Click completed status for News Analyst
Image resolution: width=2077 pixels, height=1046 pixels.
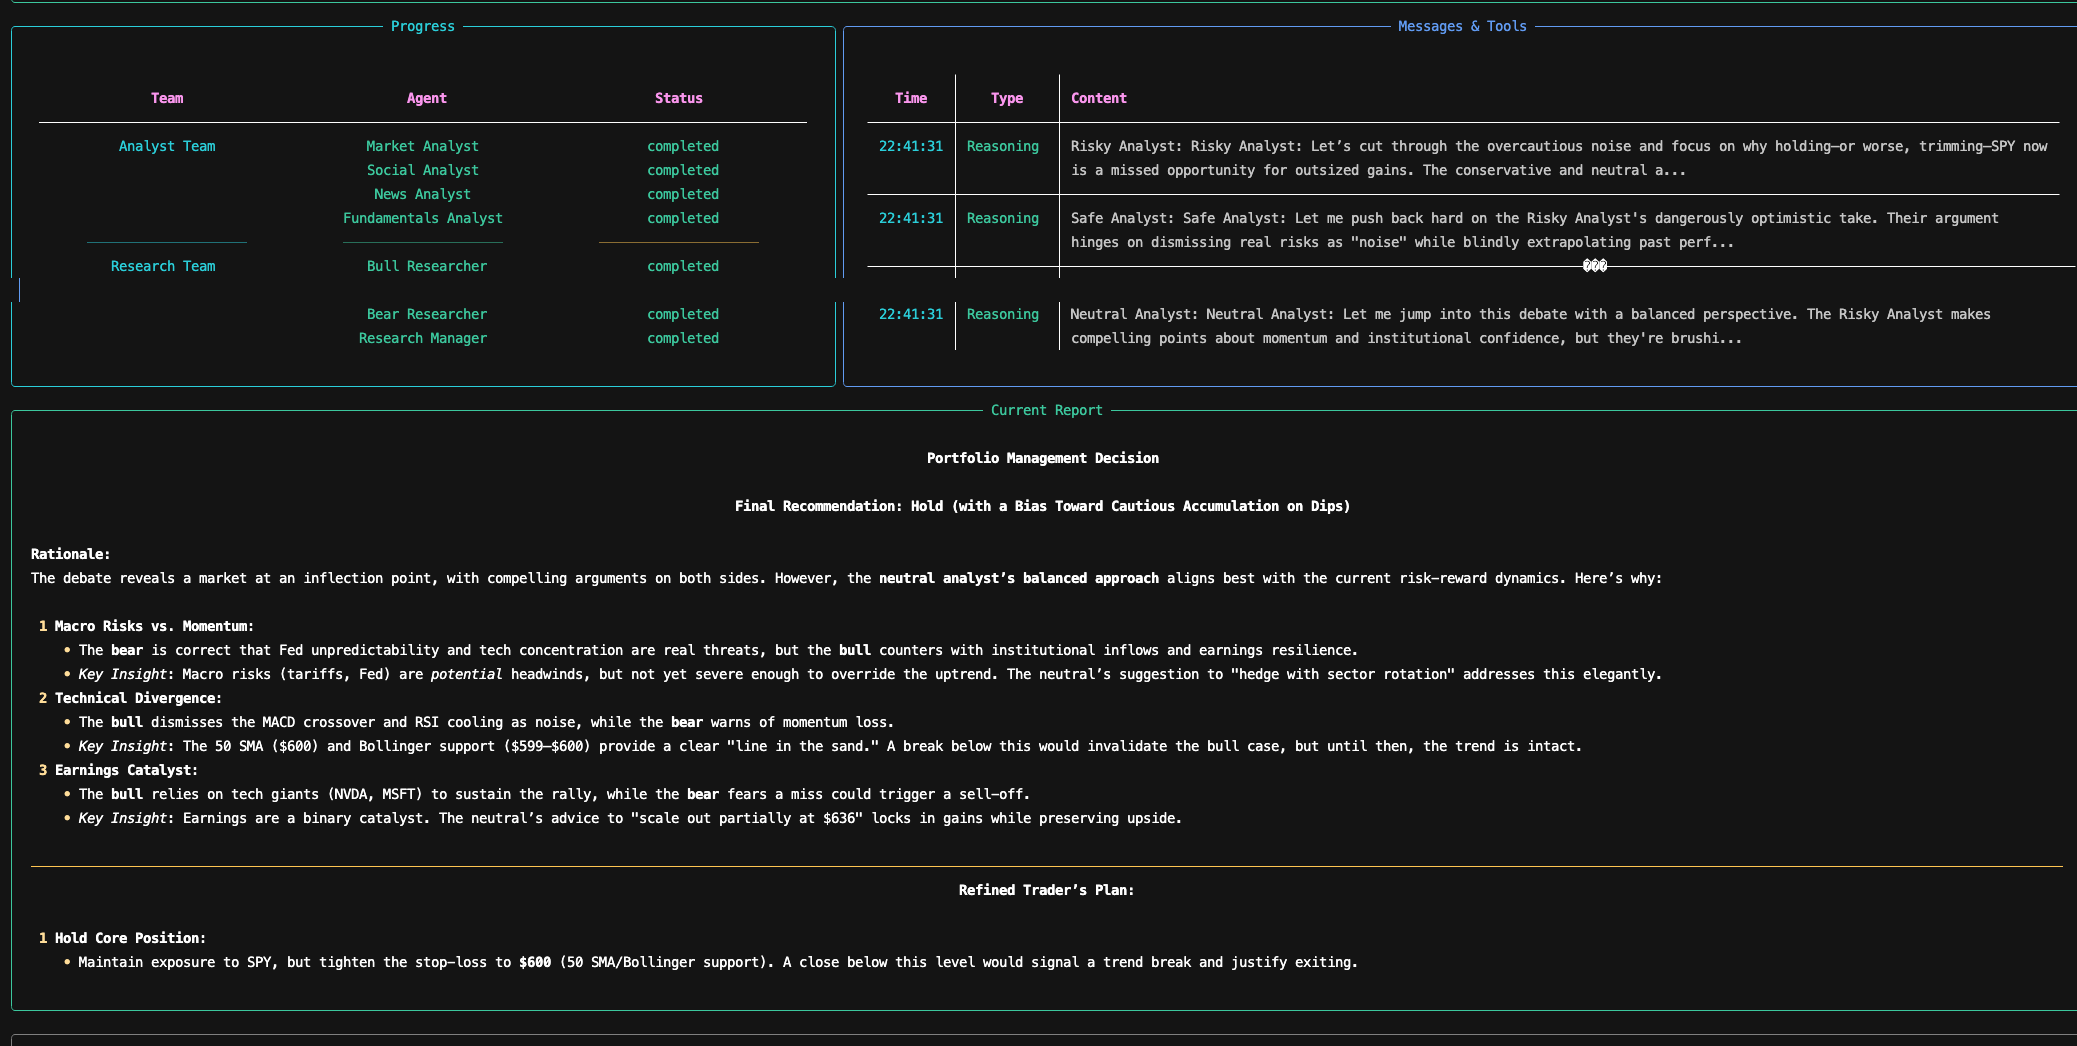683,194
